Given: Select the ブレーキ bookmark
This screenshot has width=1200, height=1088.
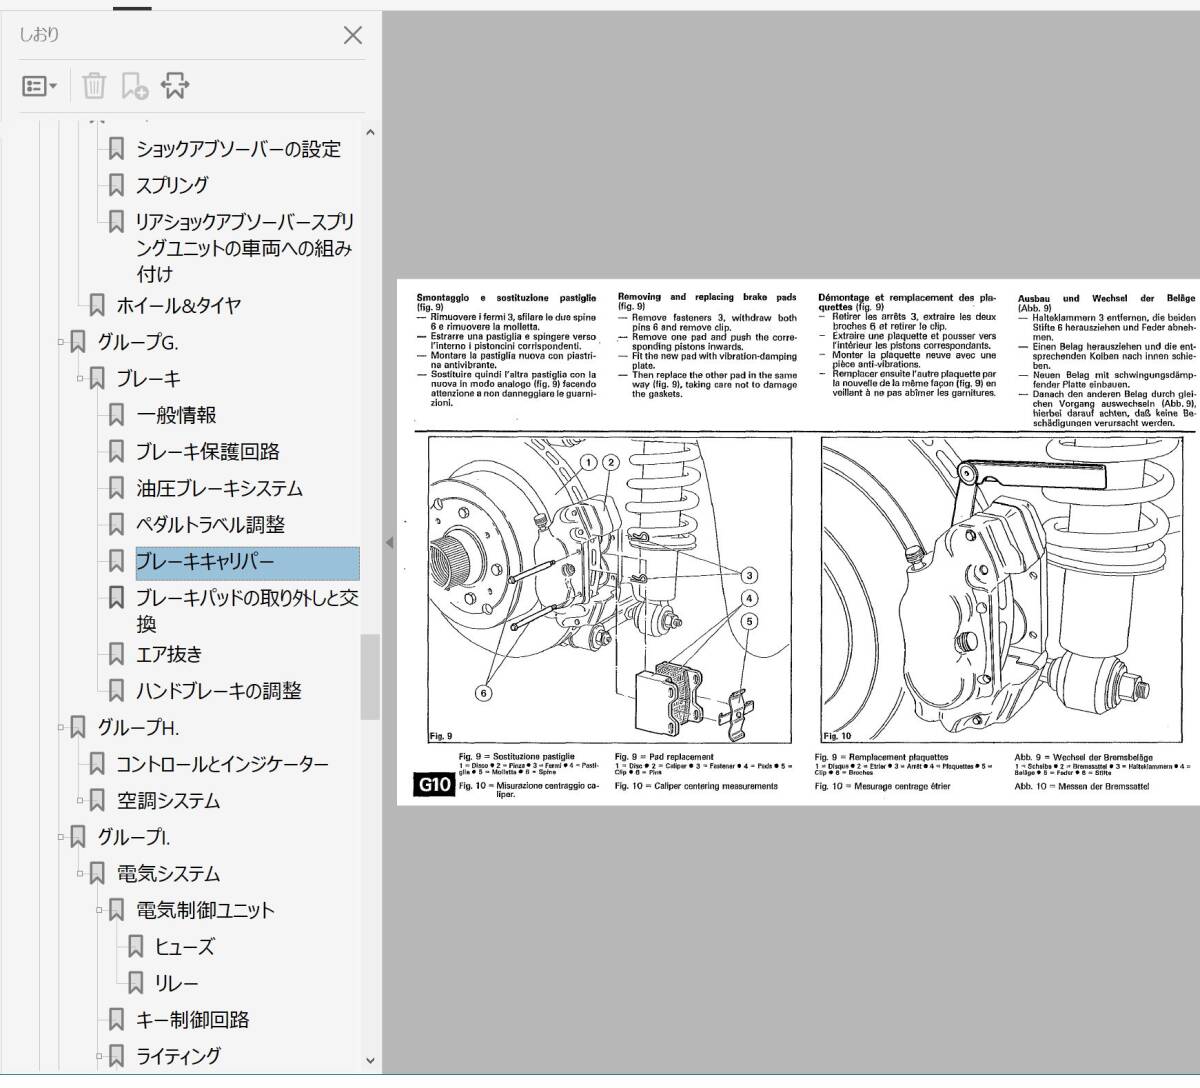Looking at the screenshot, I should tap(149, 379).
